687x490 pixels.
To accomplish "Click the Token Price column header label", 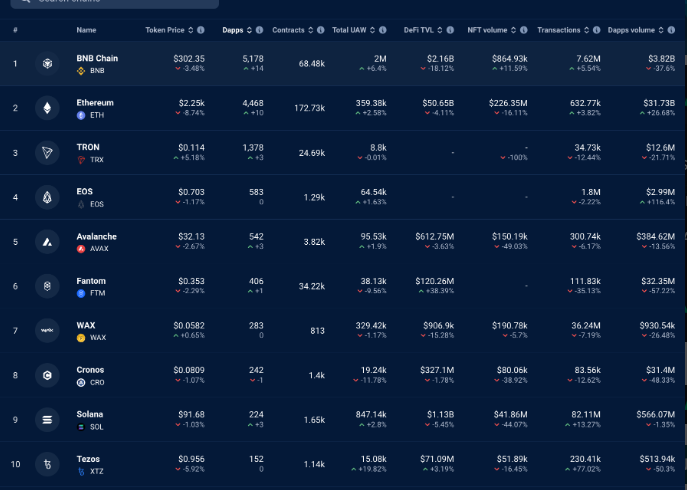I will pyautogui.click(x=165, y=30).
